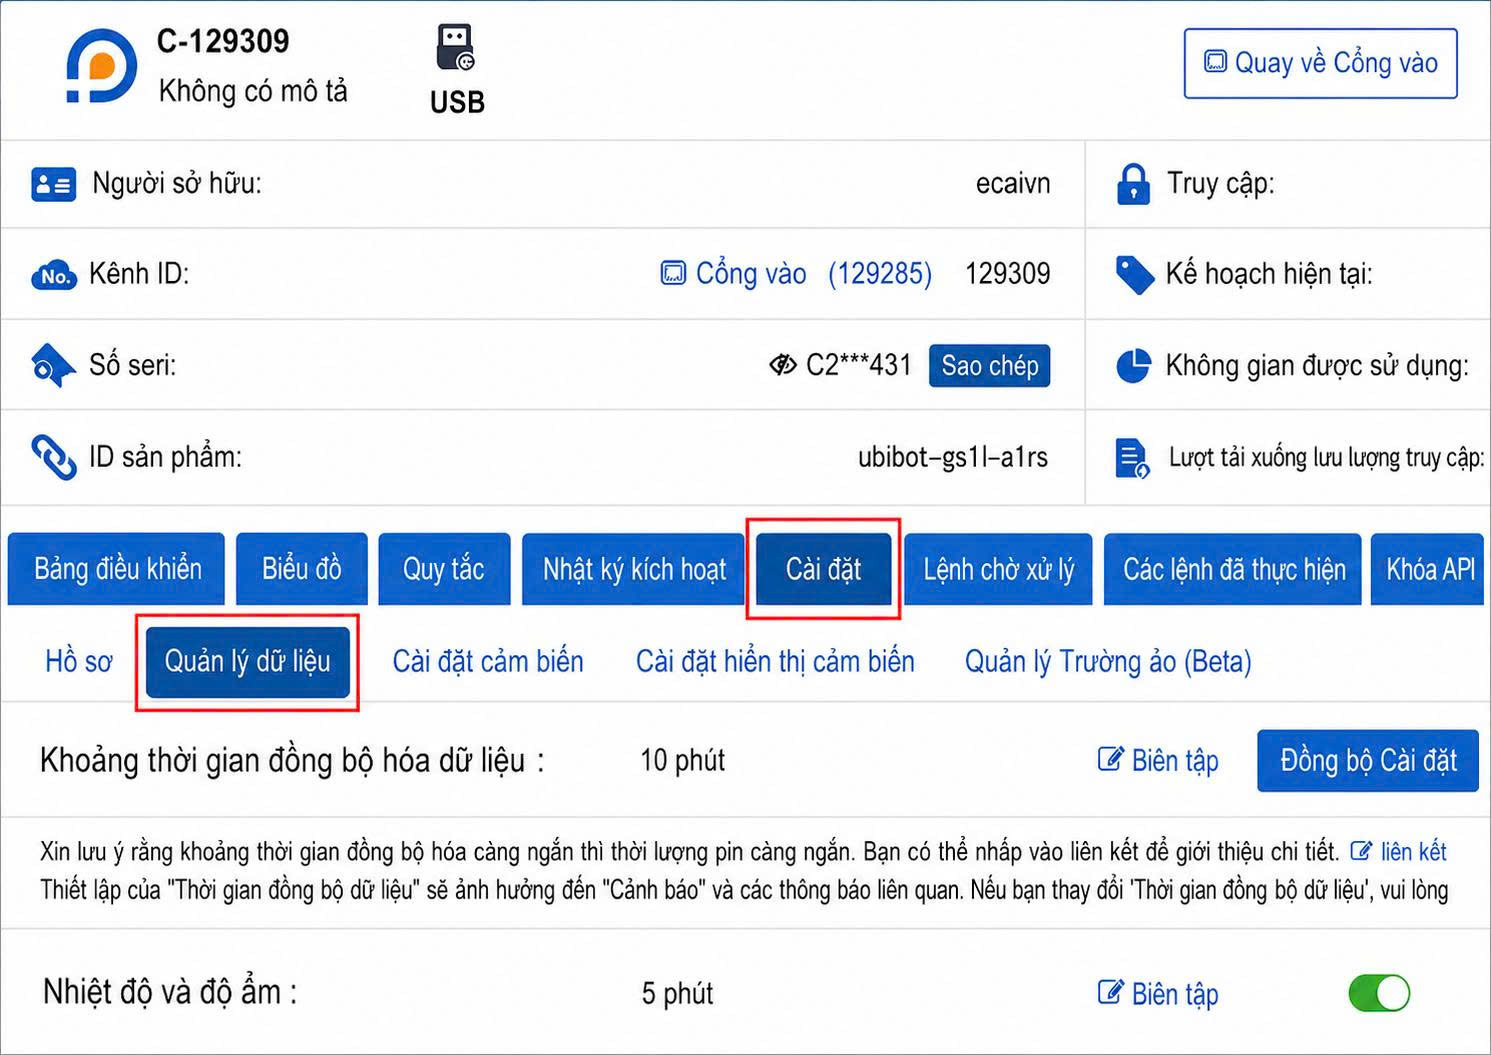Open Quản lý Trường ảo (Beta) sub-tab

pyautogui.click(x=1108, y=661)
